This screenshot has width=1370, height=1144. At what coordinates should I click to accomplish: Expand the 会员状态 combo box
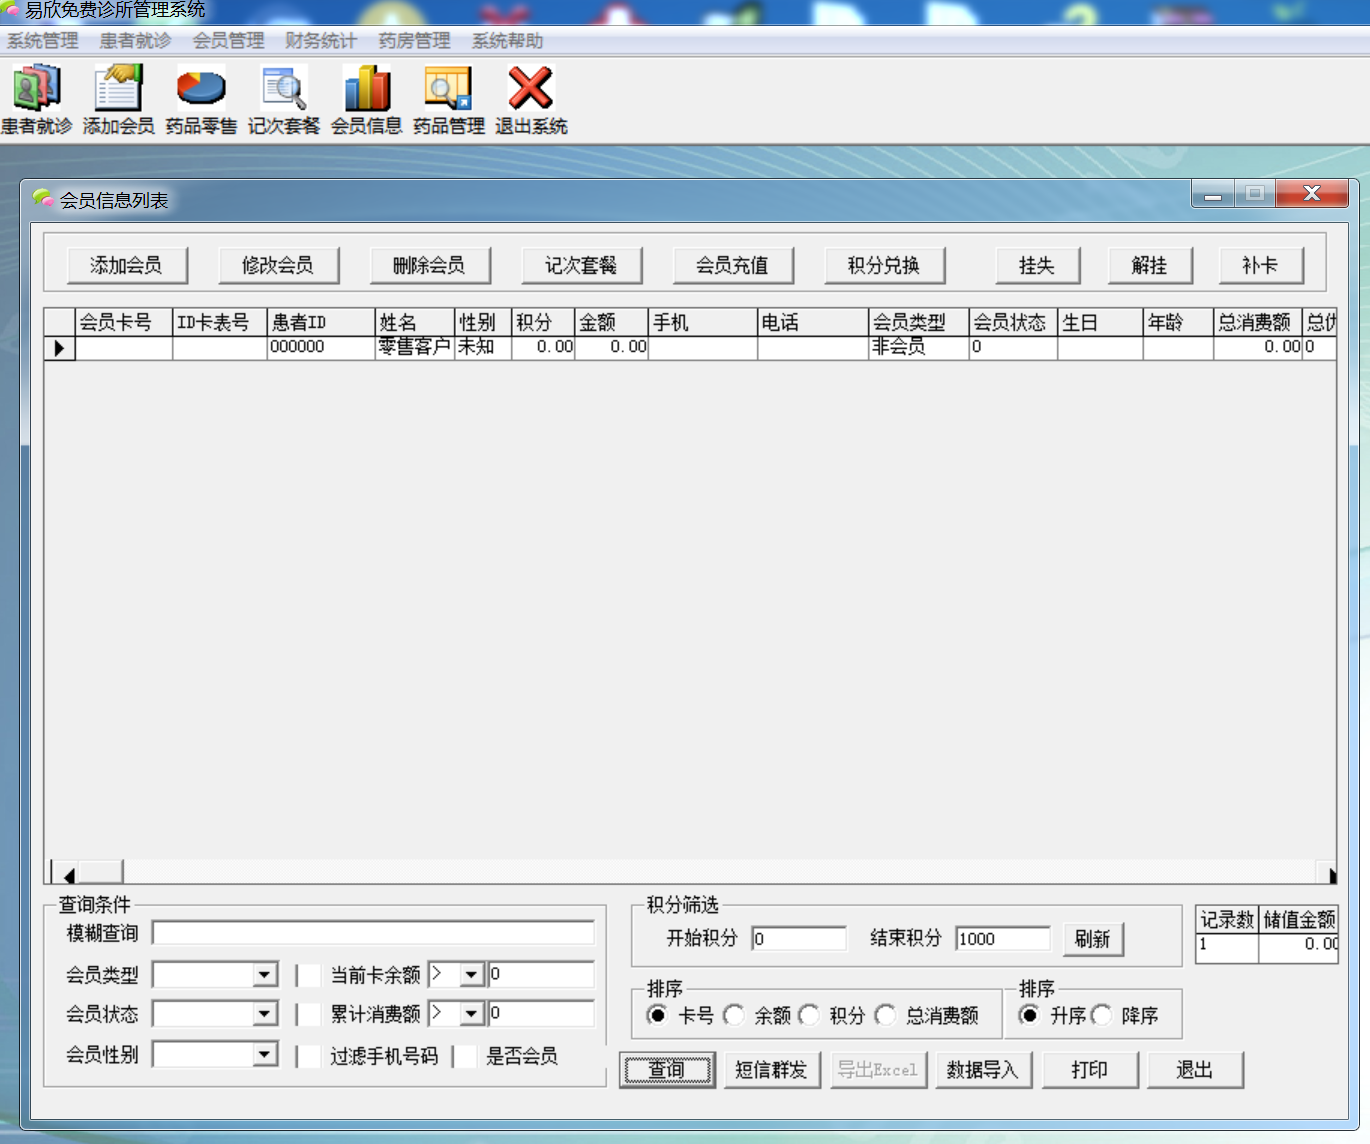[x=265, y=1013]
